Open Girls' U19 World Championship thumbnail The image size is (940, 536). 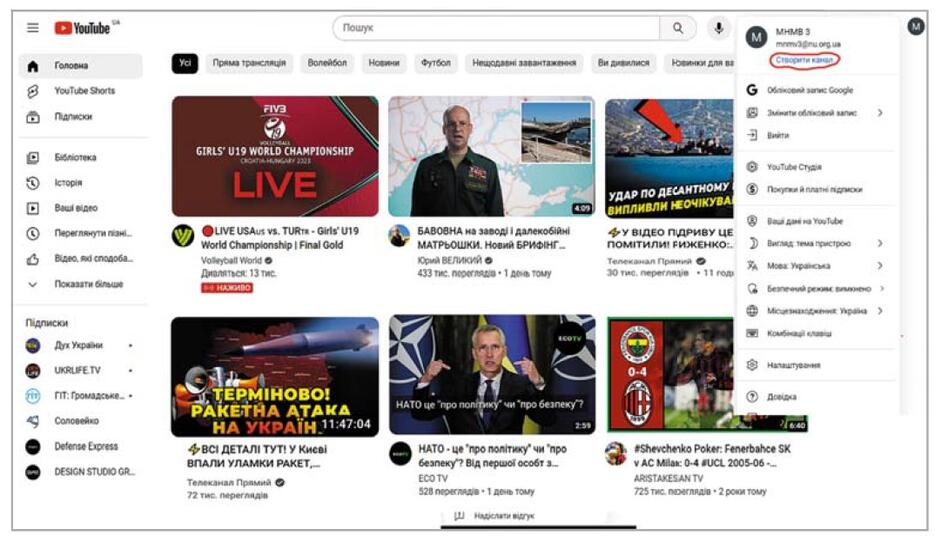(275, 156)
